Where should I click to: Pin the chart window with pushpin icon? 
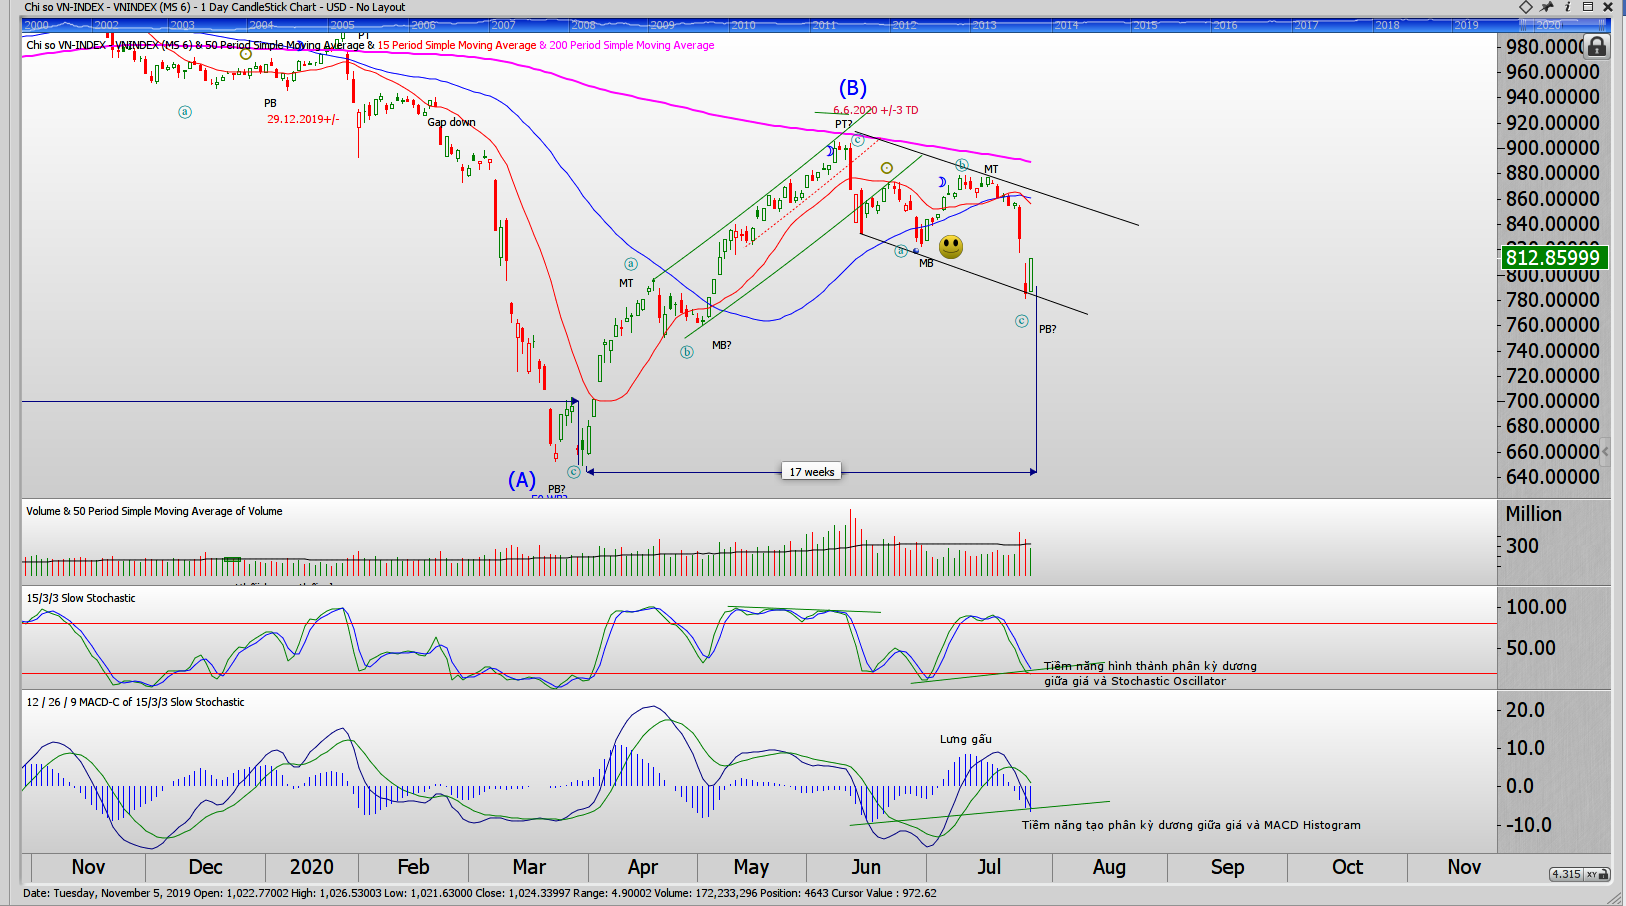click(1546, 7)
